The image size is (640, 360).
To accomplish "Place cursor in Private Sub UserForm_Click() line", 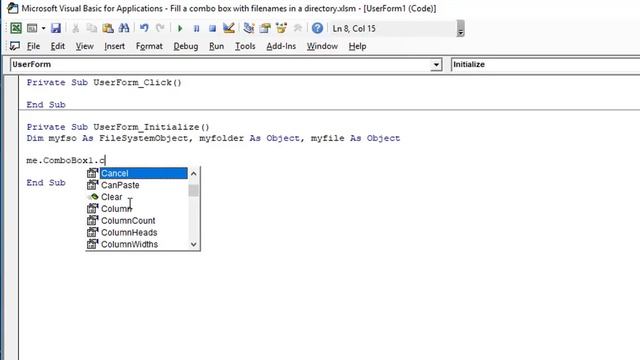I will [104, 82].
